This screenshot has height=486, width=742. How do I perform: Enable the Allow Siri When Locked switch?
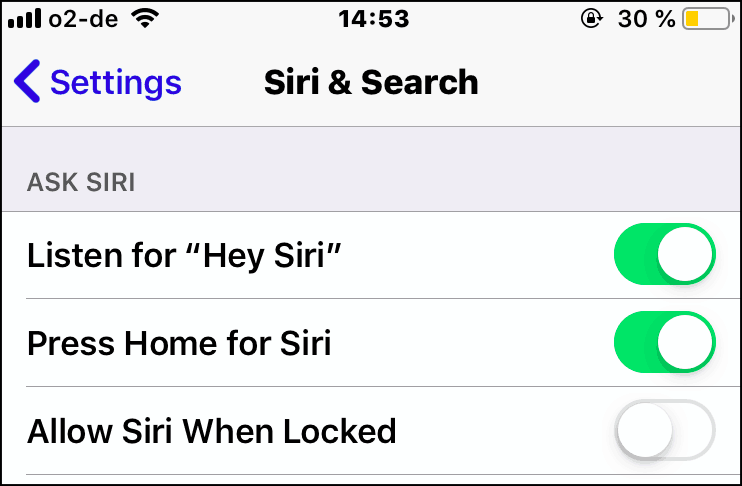[x=665, y=430]
